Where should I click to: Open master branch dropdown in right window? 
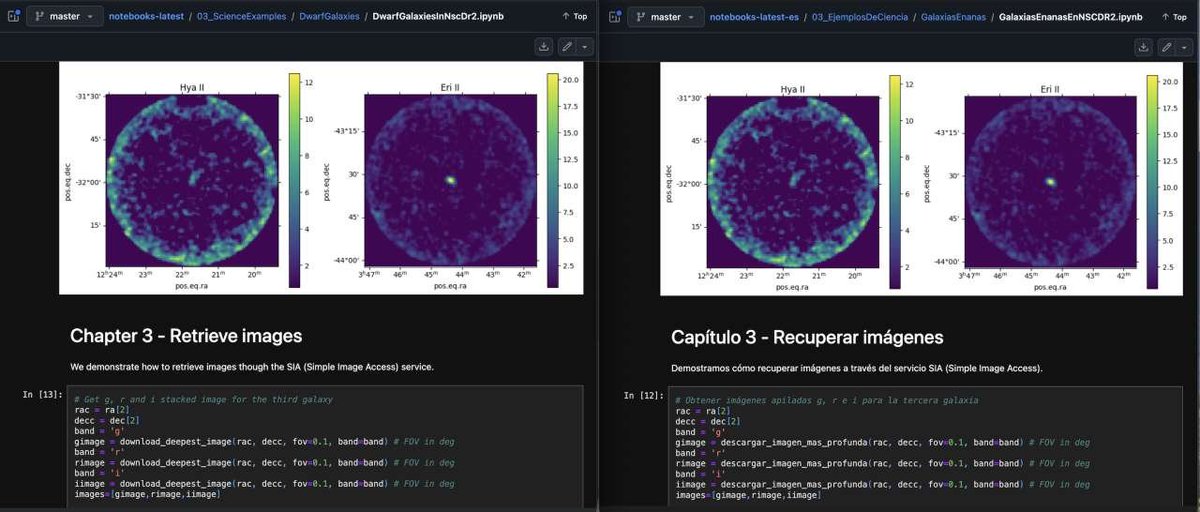[x=665, y=17]
